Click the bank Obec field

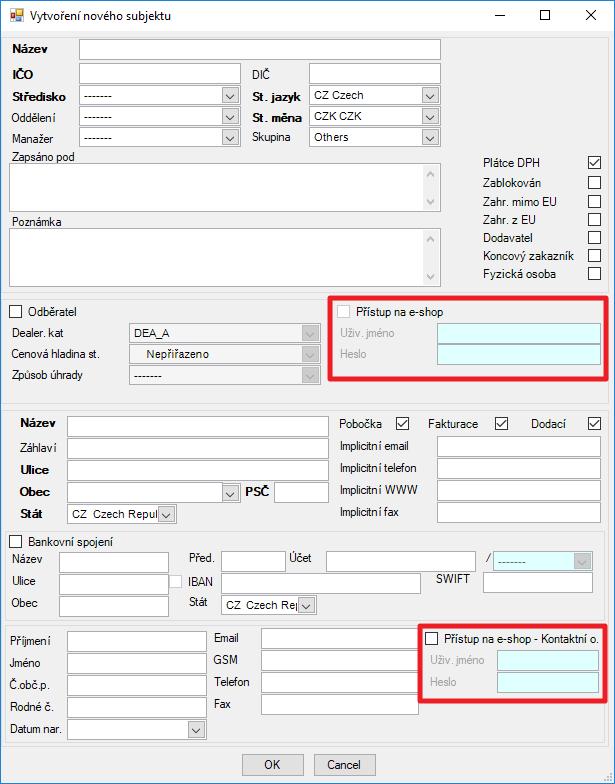point(114,606)
